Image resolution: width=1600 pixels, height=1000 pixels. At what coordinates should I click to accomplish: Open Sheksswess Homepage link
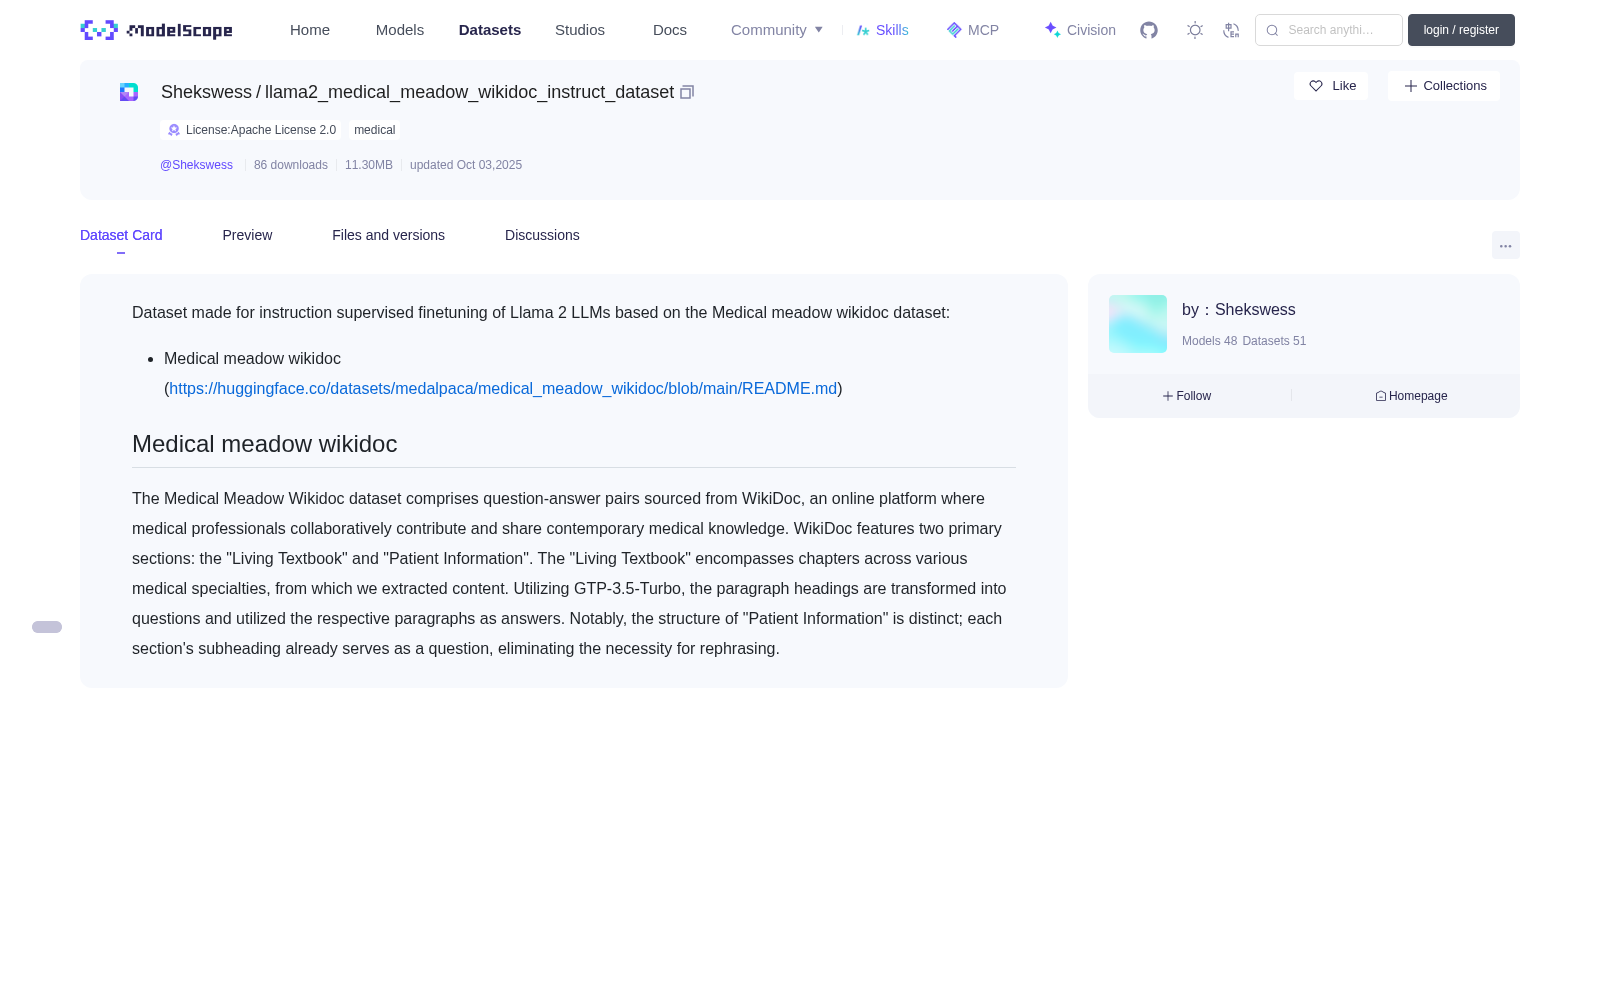(x=1411, y=396)
